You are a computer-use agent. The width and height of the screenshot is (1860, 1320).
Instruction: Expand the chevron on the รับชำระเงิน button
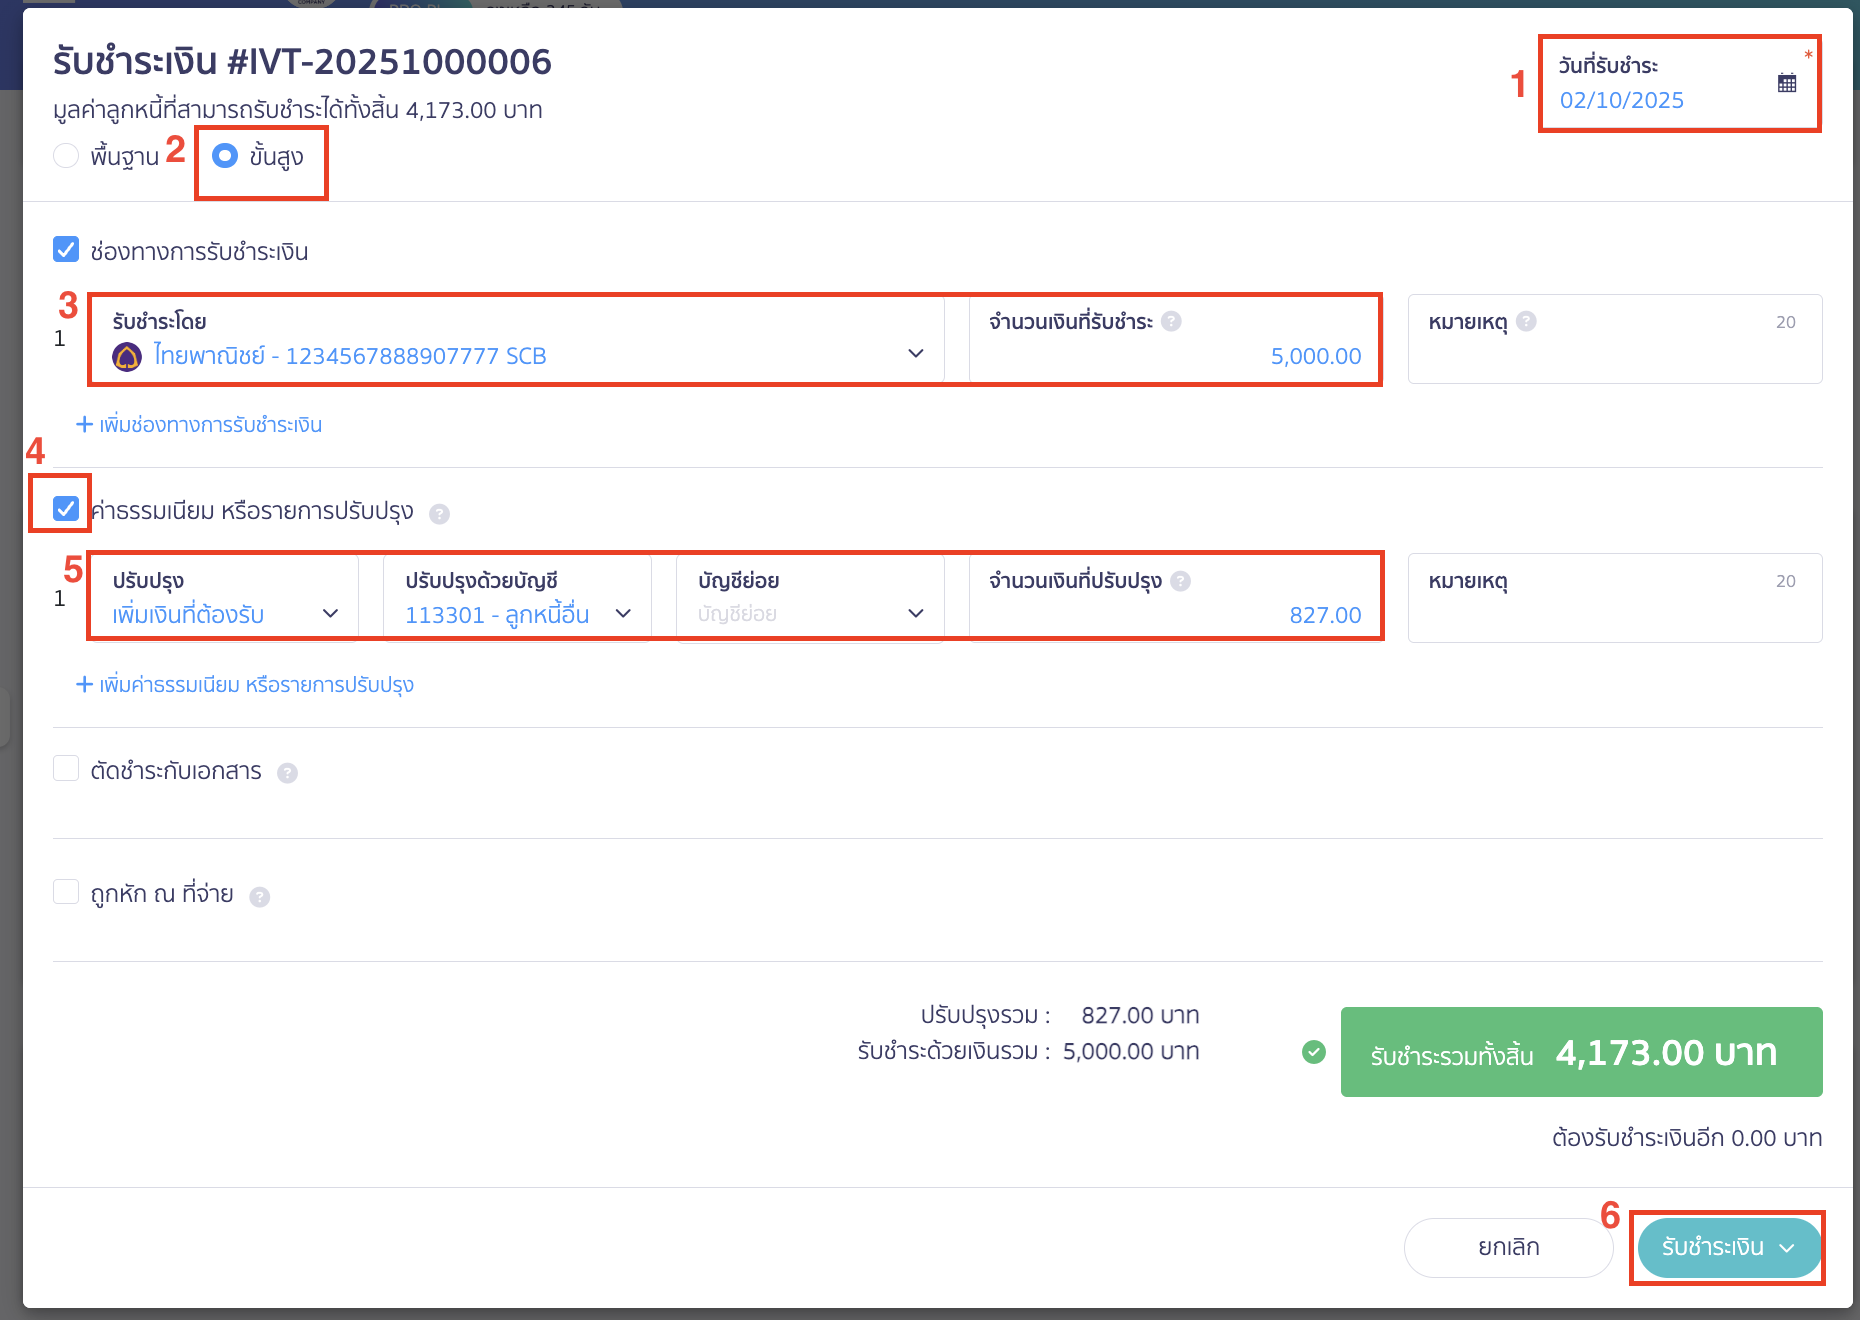(x=1789, y=1248)
